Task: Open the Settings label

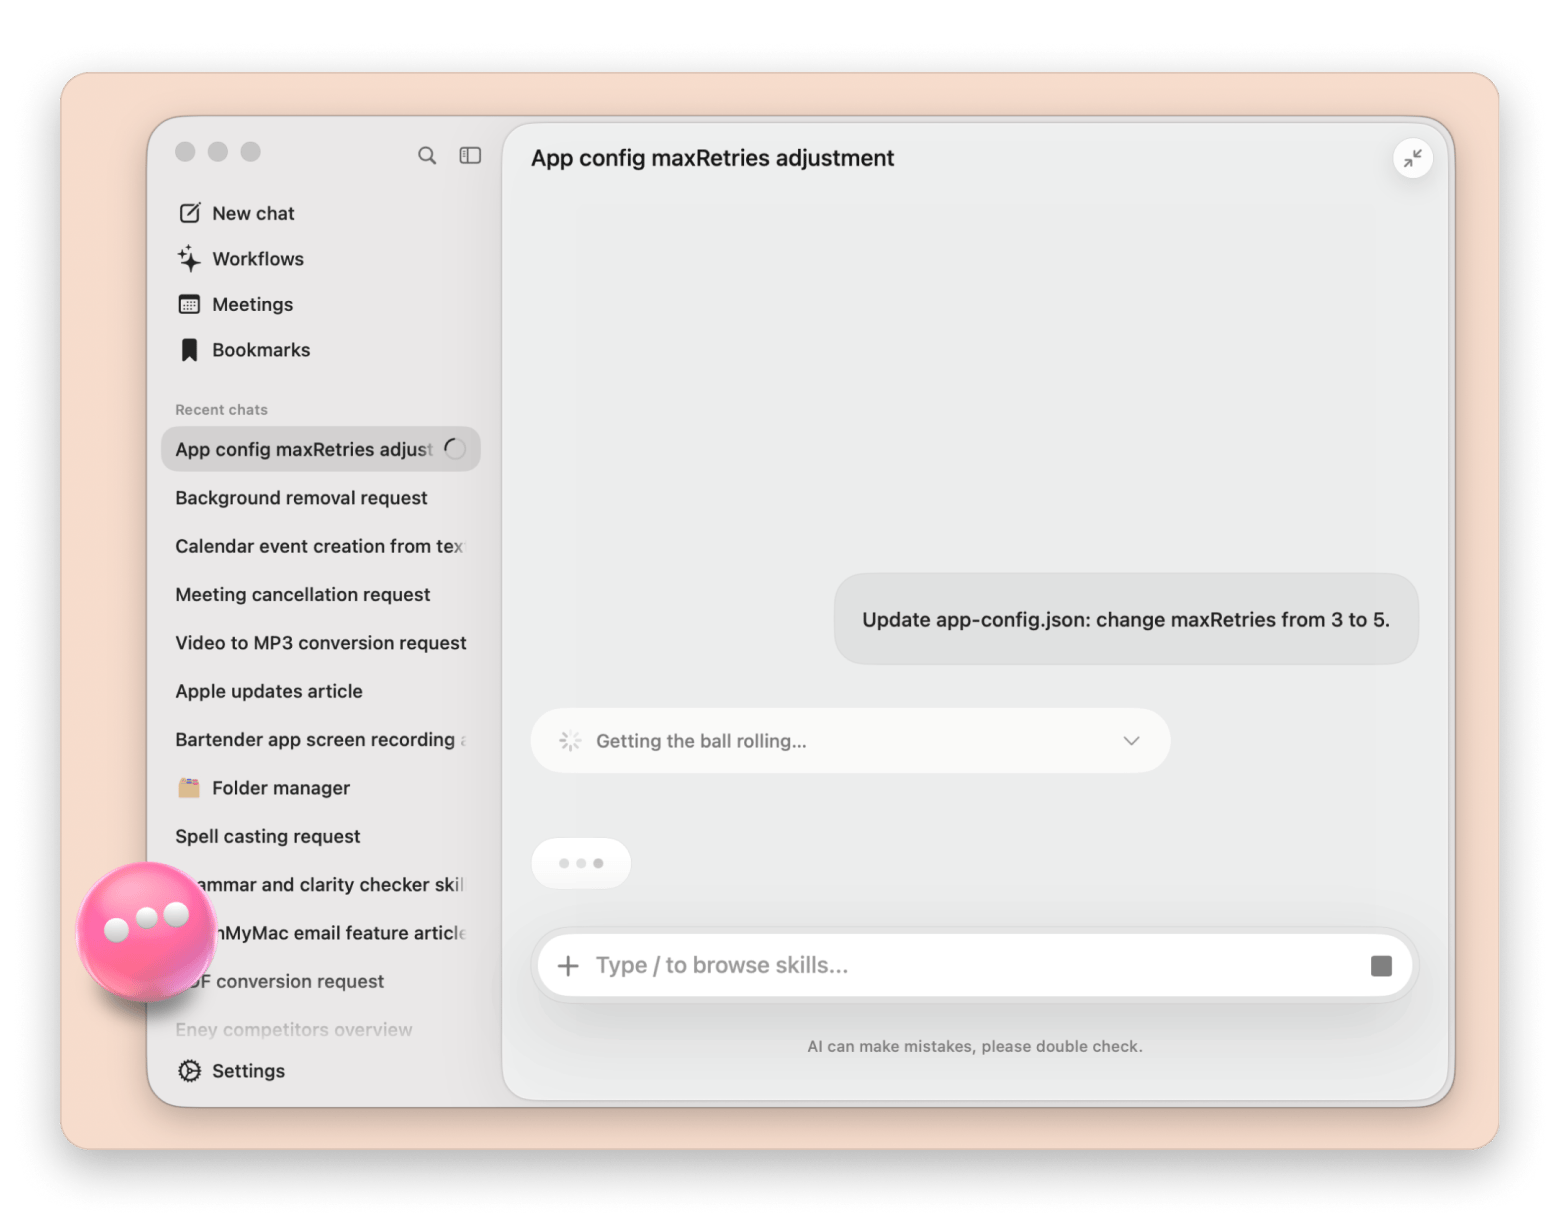Action: (248, 1071)
